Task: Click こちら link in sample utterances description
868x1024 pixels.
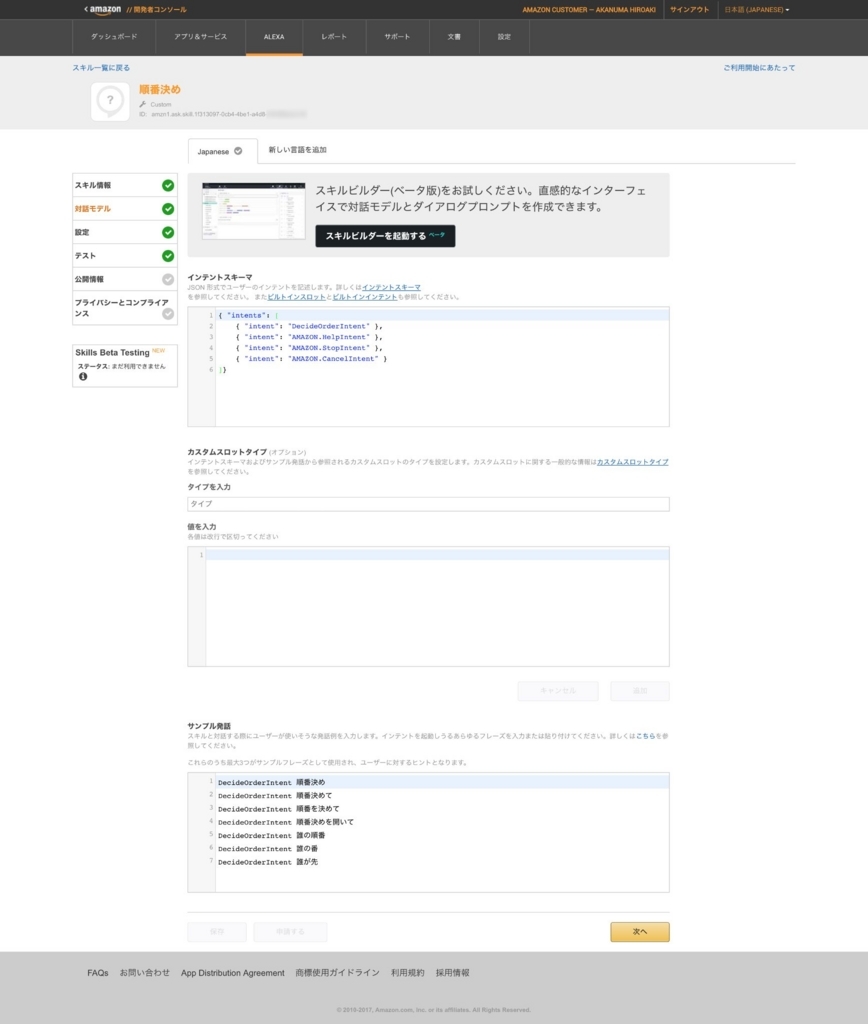Action: pos(645,736)
